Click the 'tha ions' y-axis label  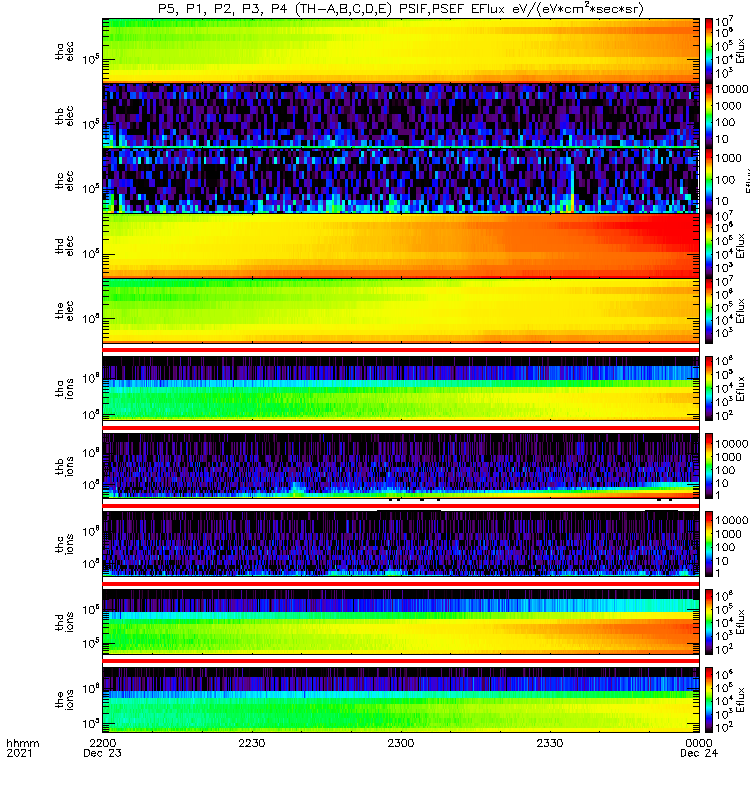pyautogui.click(x=64, y=389)
